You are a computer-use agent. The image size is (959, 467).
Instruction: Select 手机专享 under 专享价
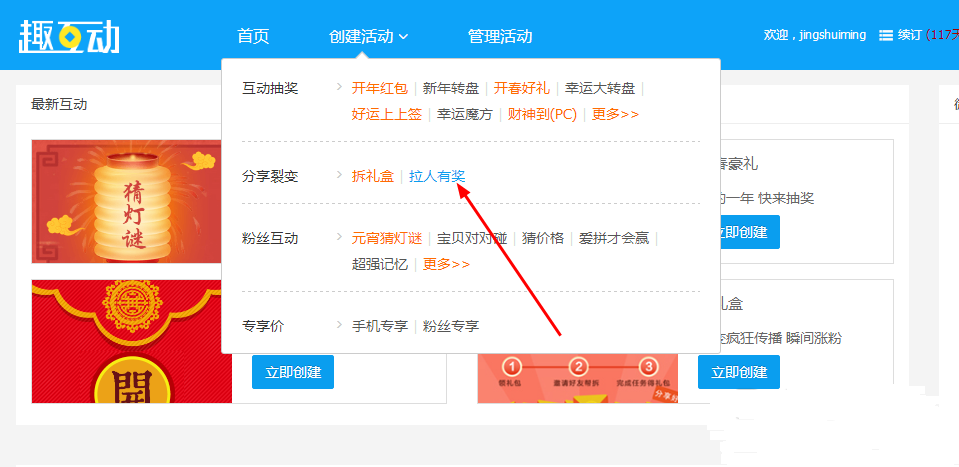379,326
